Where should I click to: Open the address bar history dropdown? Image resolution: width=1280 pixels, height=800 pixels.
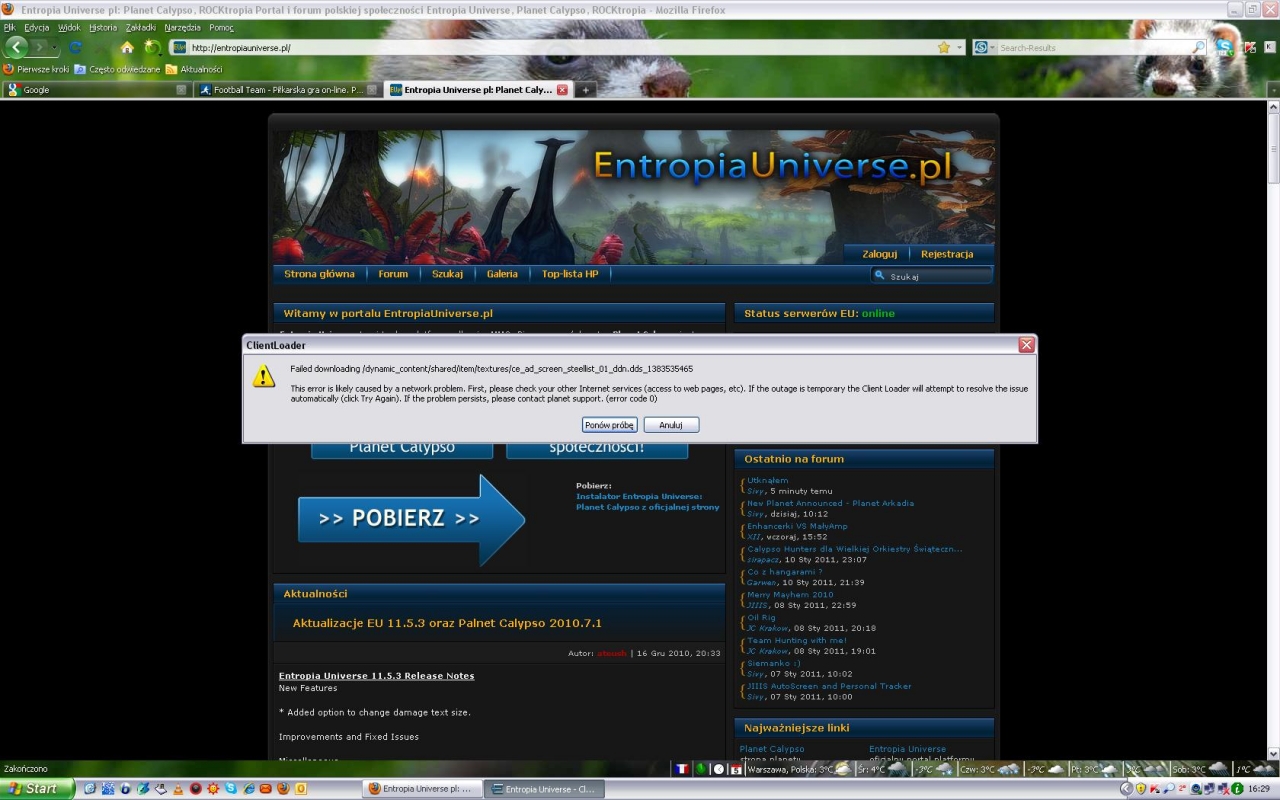(960, 47)
